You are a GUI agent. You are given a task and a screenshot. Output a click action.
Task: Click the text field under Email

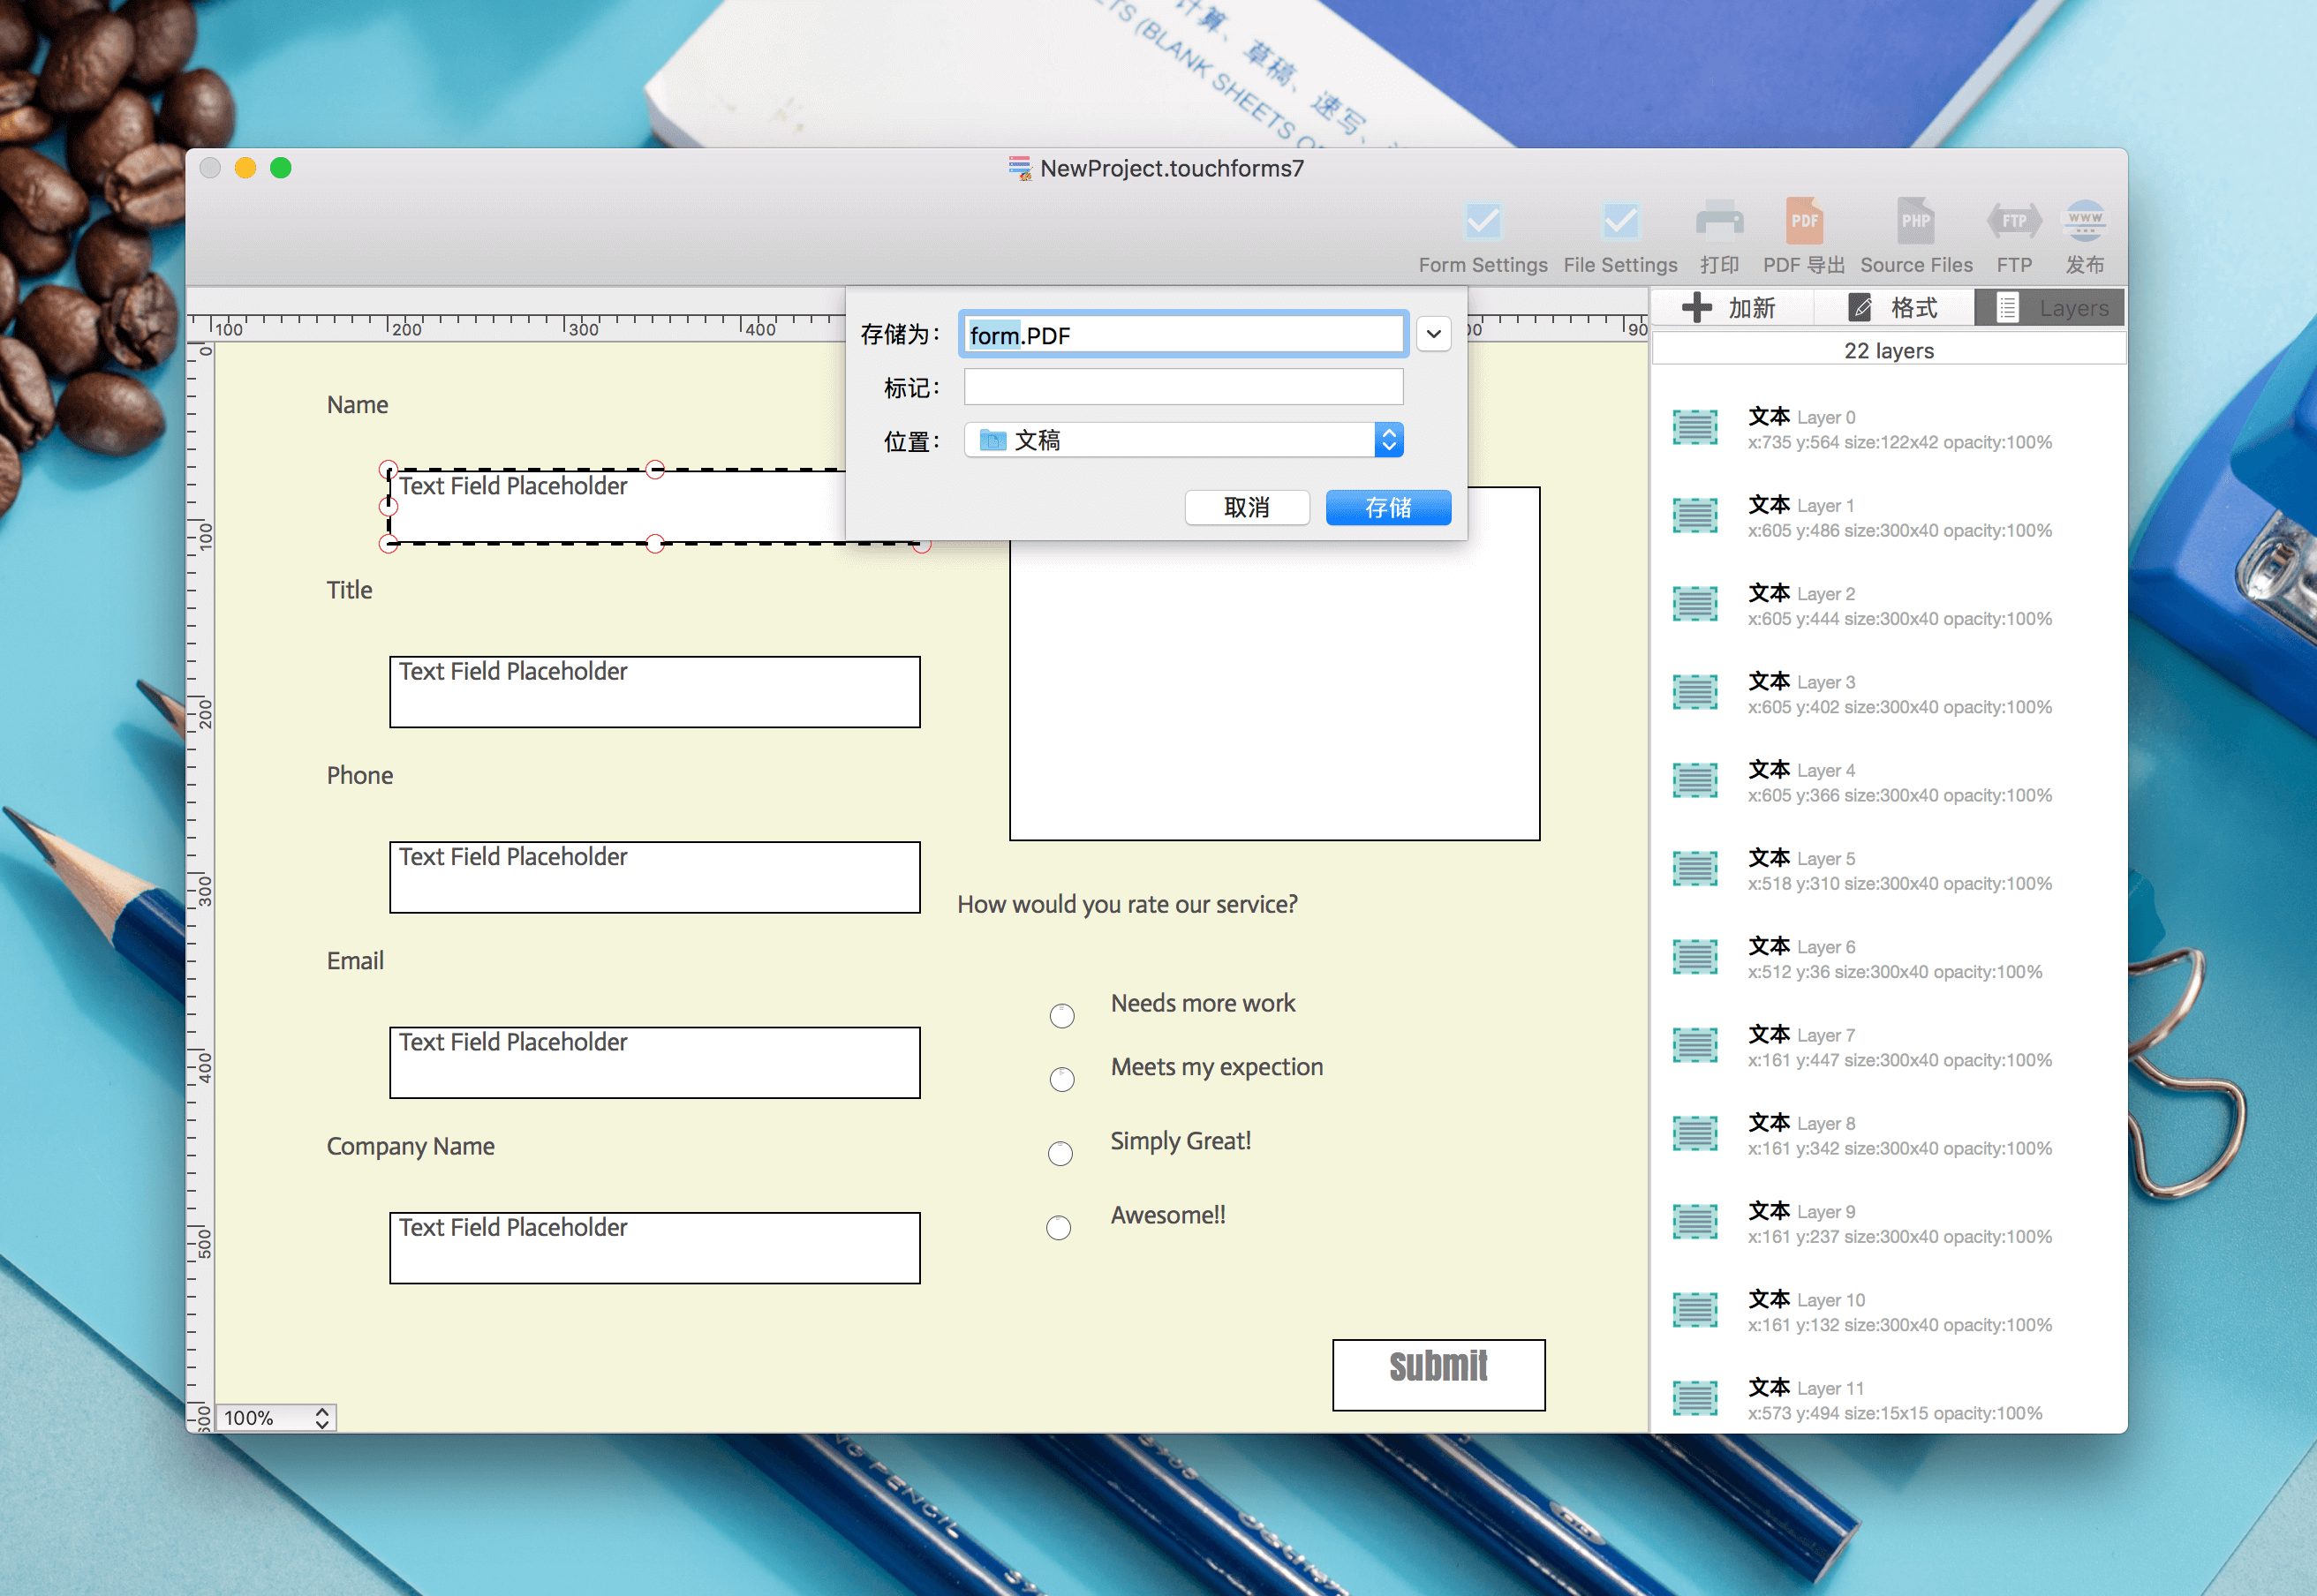(x=655, y=1063)
